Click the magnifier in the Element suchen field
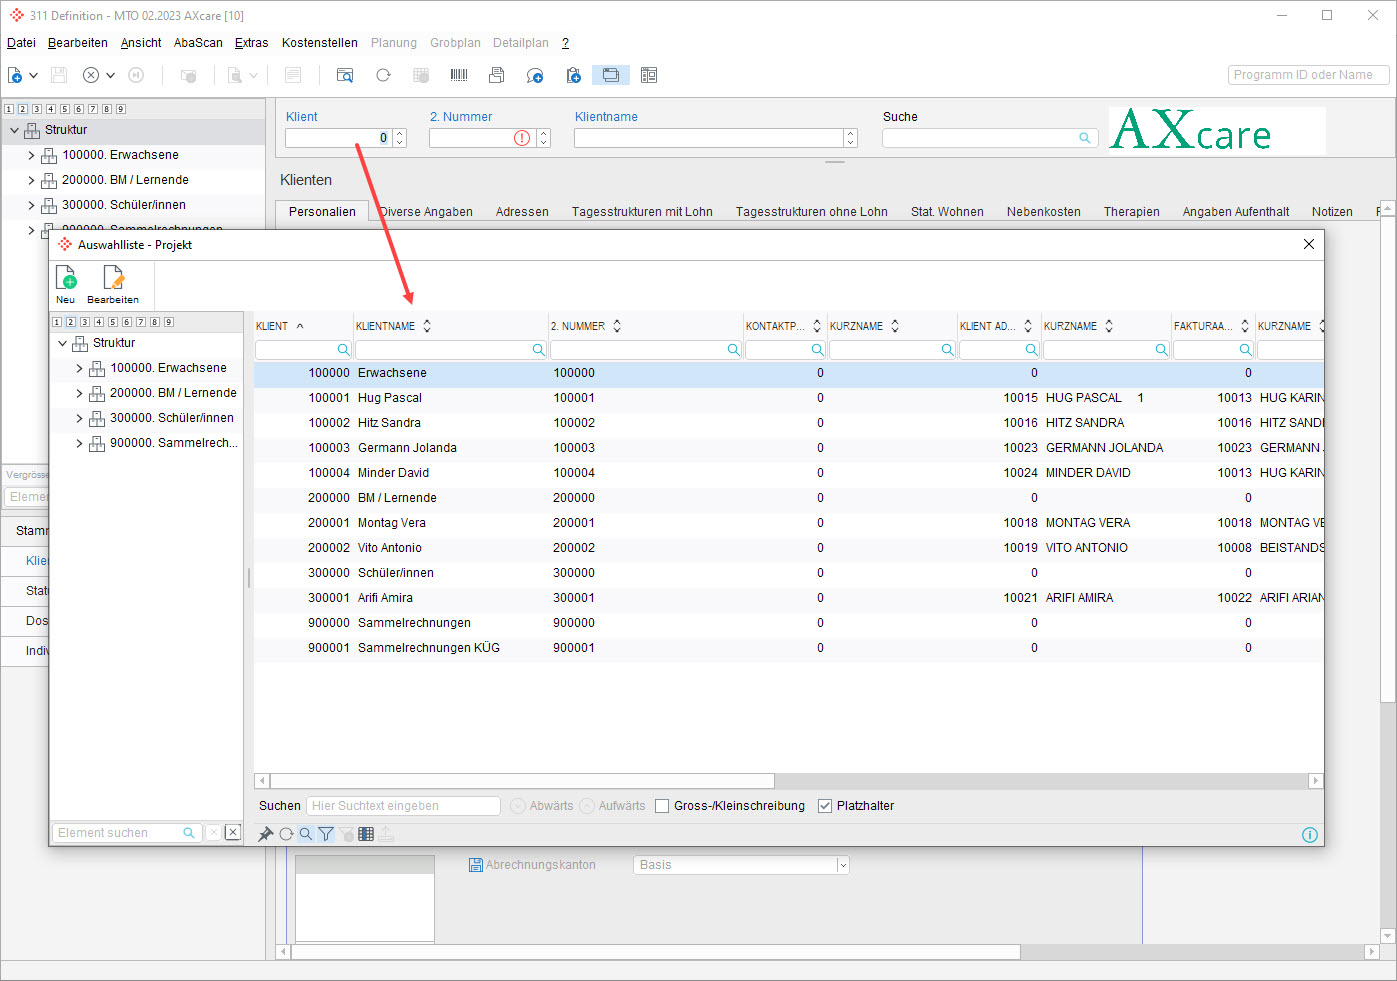Image resolution: width=1397 pixels, height=981 pixels. click(188, 832)
